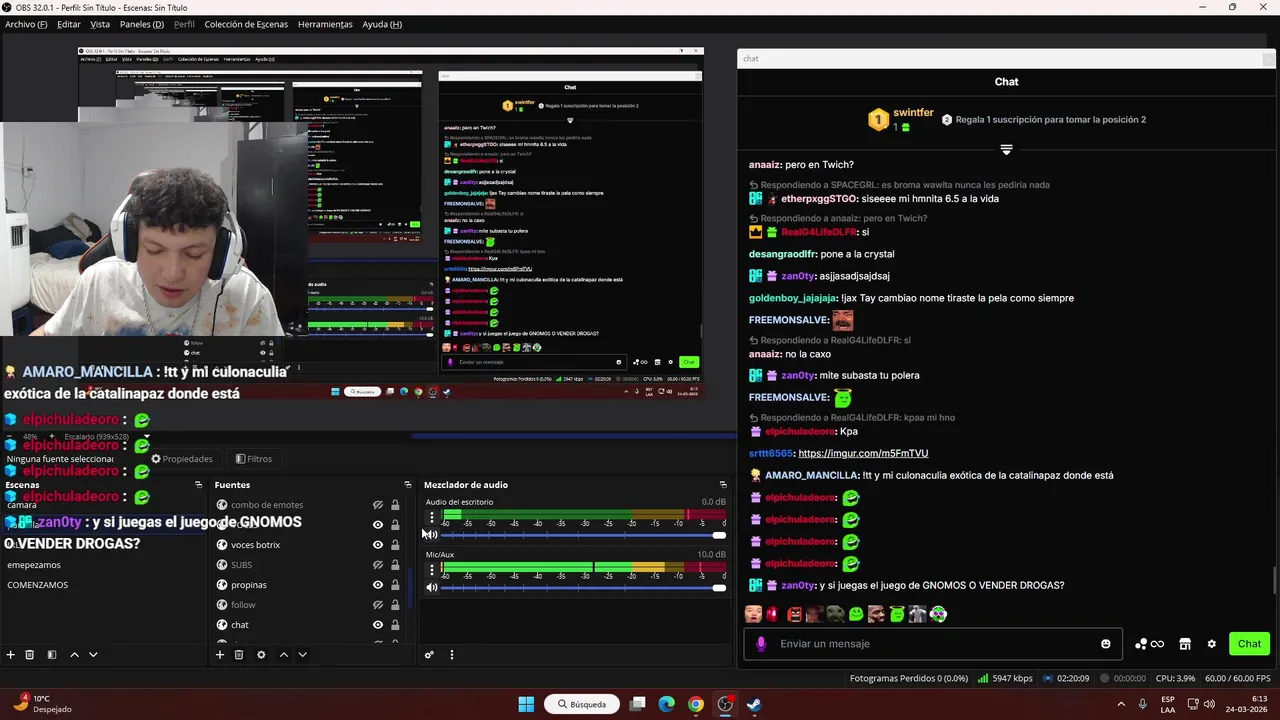Open the Archivo menu
Image resolution: width=1280 pixels, height=720 pixels.
26,24
